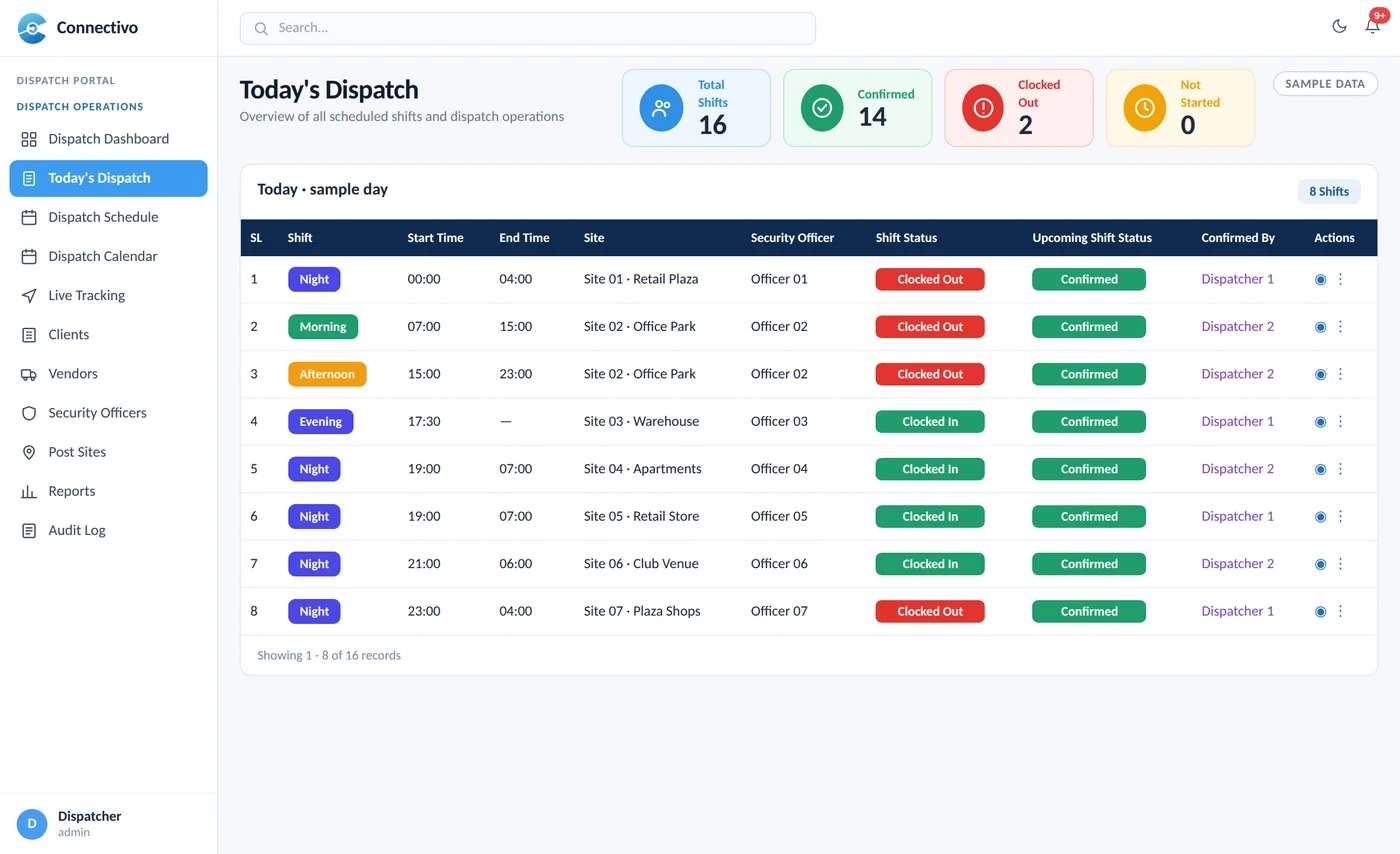The image size is (1400, 854).
Task: Go to Dispatch Dashboard
Action: (109, 139)
